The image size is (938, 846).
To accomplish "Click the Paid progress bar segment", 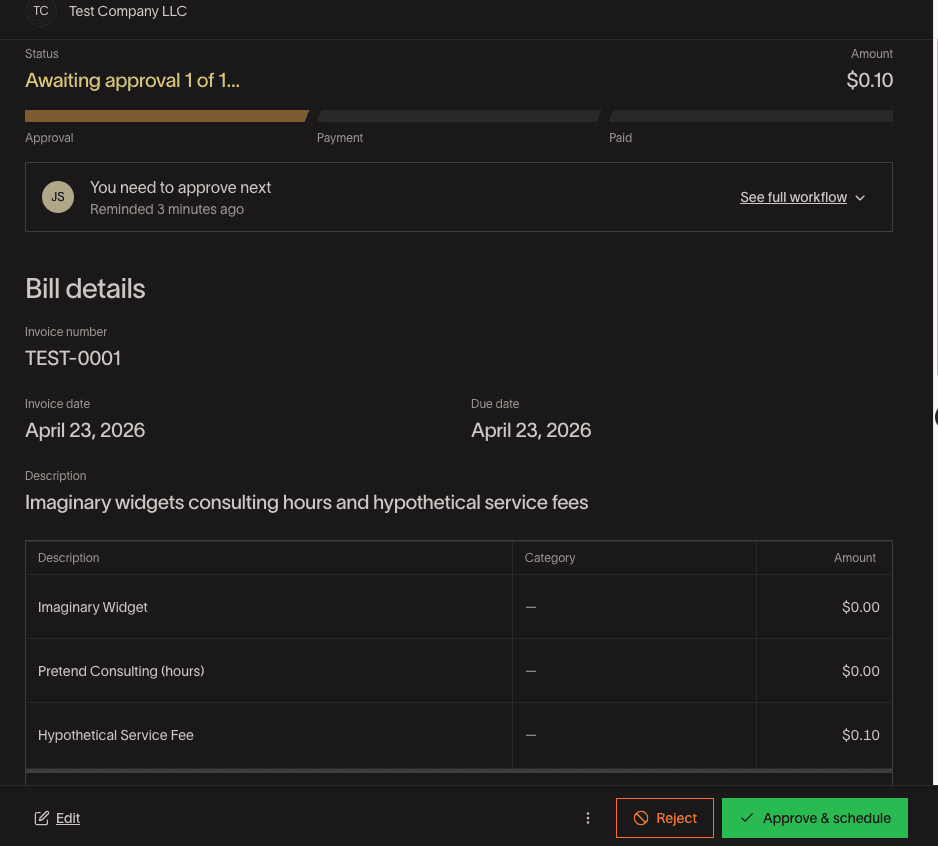I will (x=751, y=116).
